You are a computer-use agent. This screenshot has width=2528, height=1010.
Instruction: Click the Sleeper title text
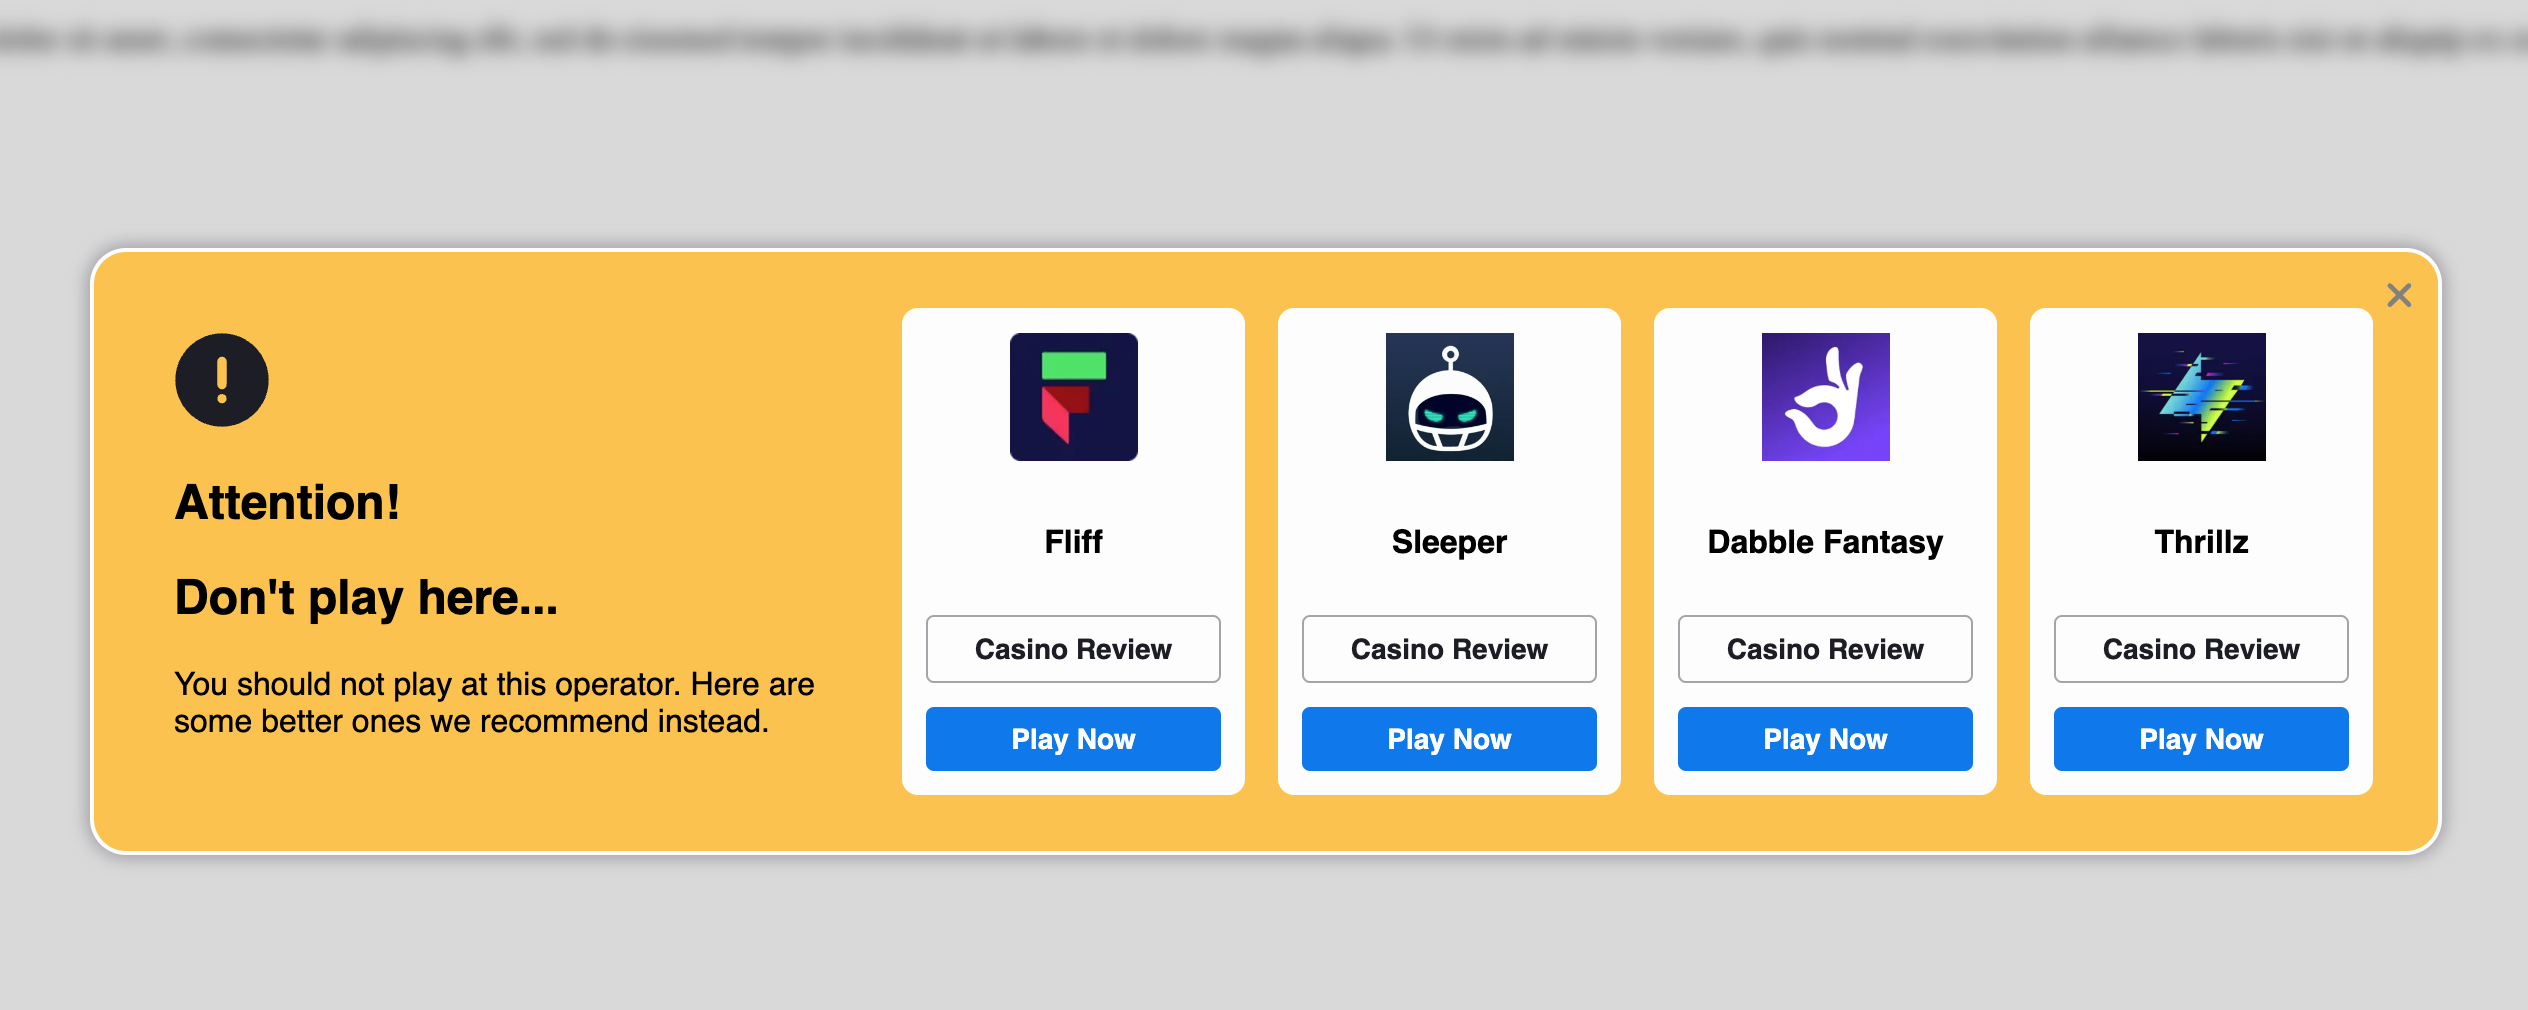click(1449, 542)
